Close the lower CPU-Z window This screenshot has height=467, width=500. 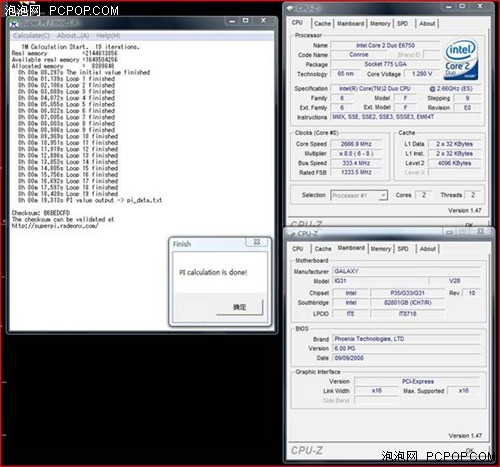[x=480, y=231]
